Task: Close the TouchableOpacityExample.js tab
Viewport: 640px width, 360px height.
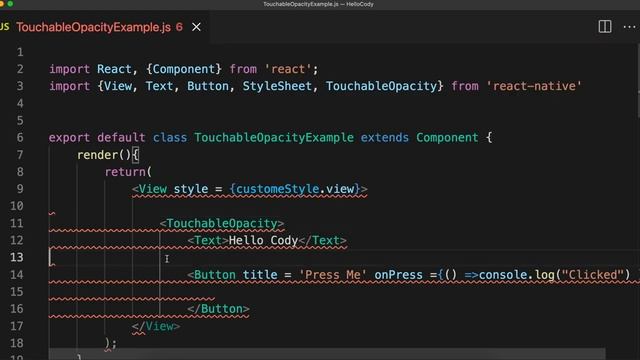Action: [196, 27]
